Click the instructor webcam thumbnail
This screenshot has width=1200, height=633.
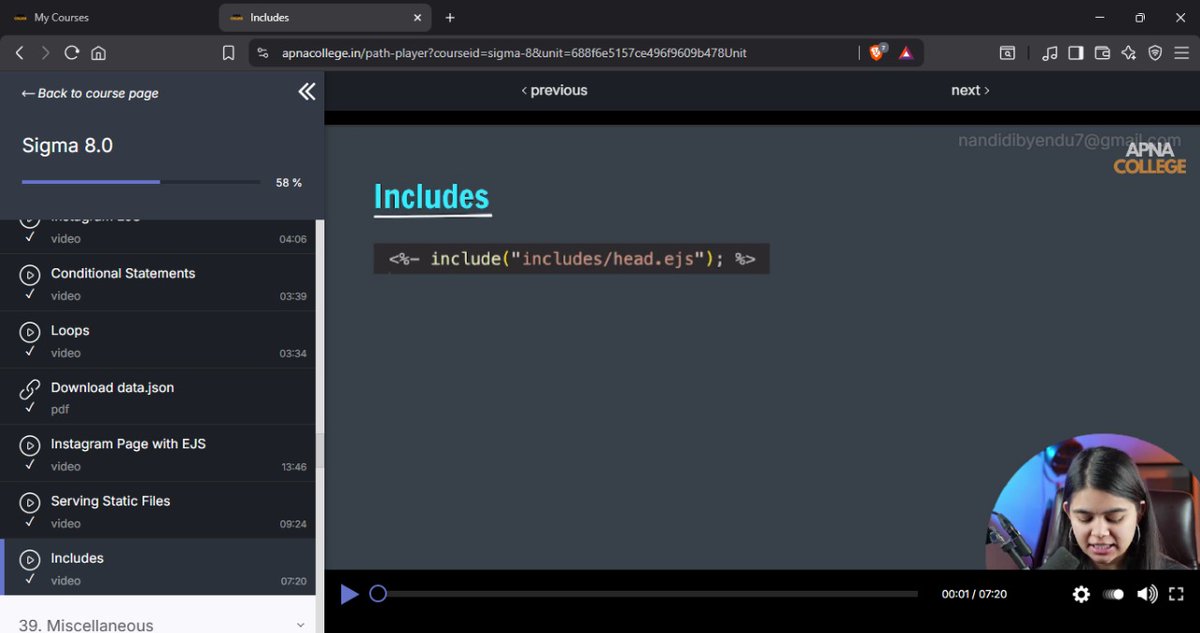[x=1093, y=503]
